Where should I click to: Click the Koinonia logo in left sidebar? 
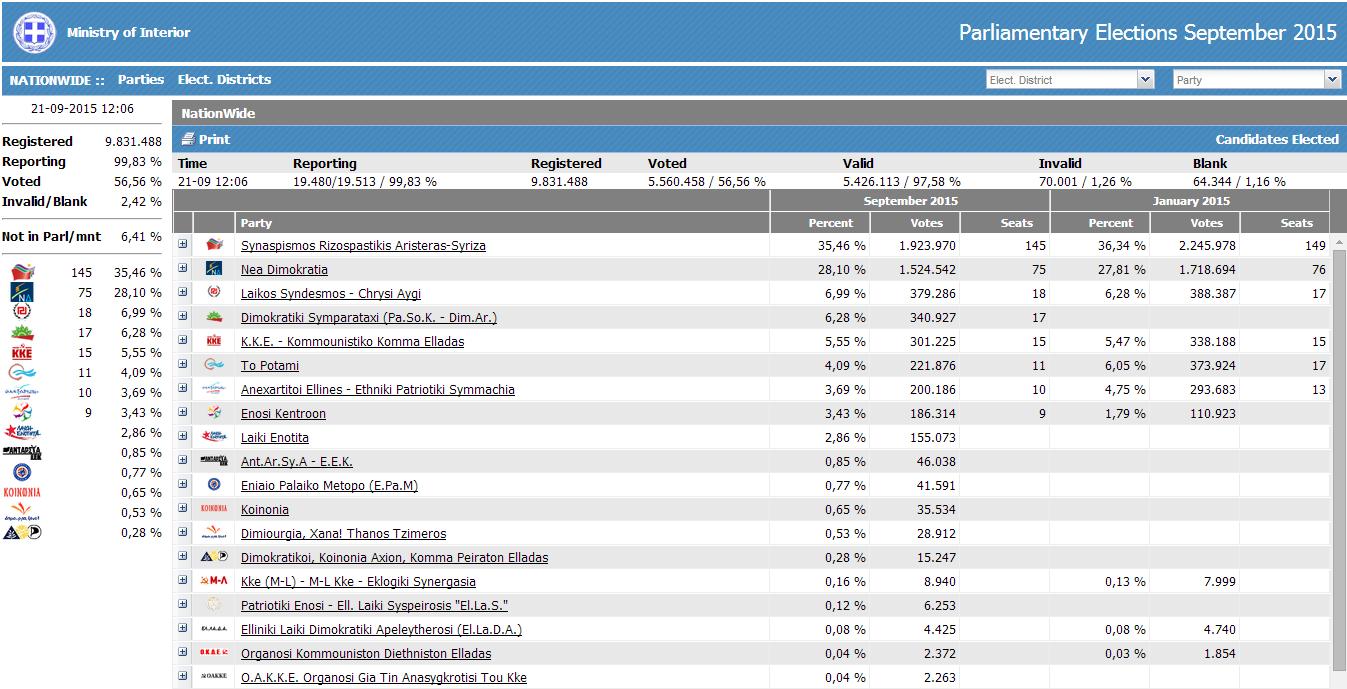click(22, 492)
